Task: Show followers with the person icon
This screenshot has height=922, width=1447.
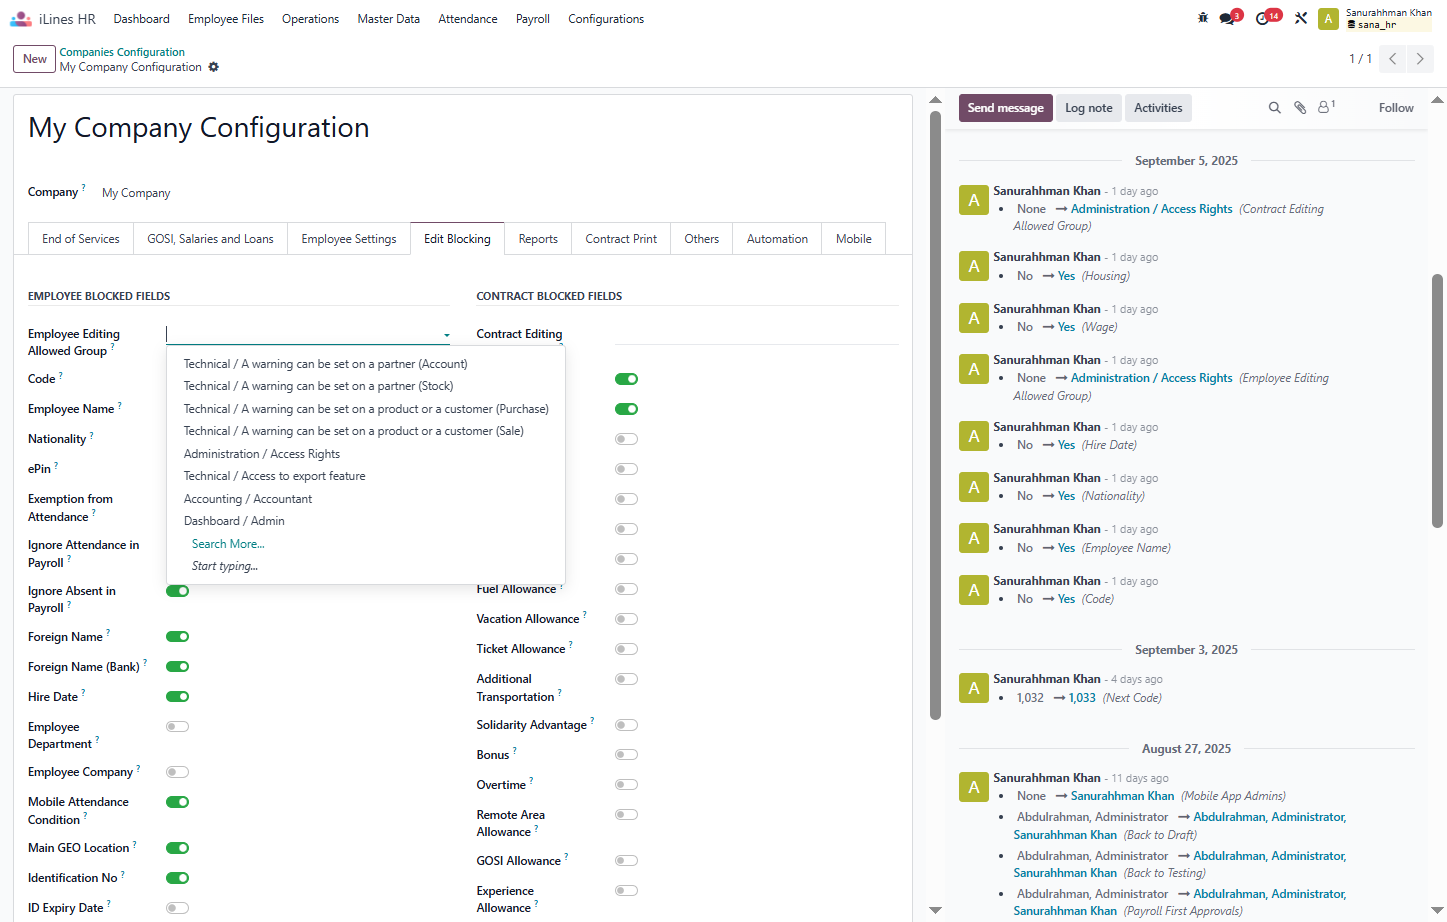Action: (1326, 107)
